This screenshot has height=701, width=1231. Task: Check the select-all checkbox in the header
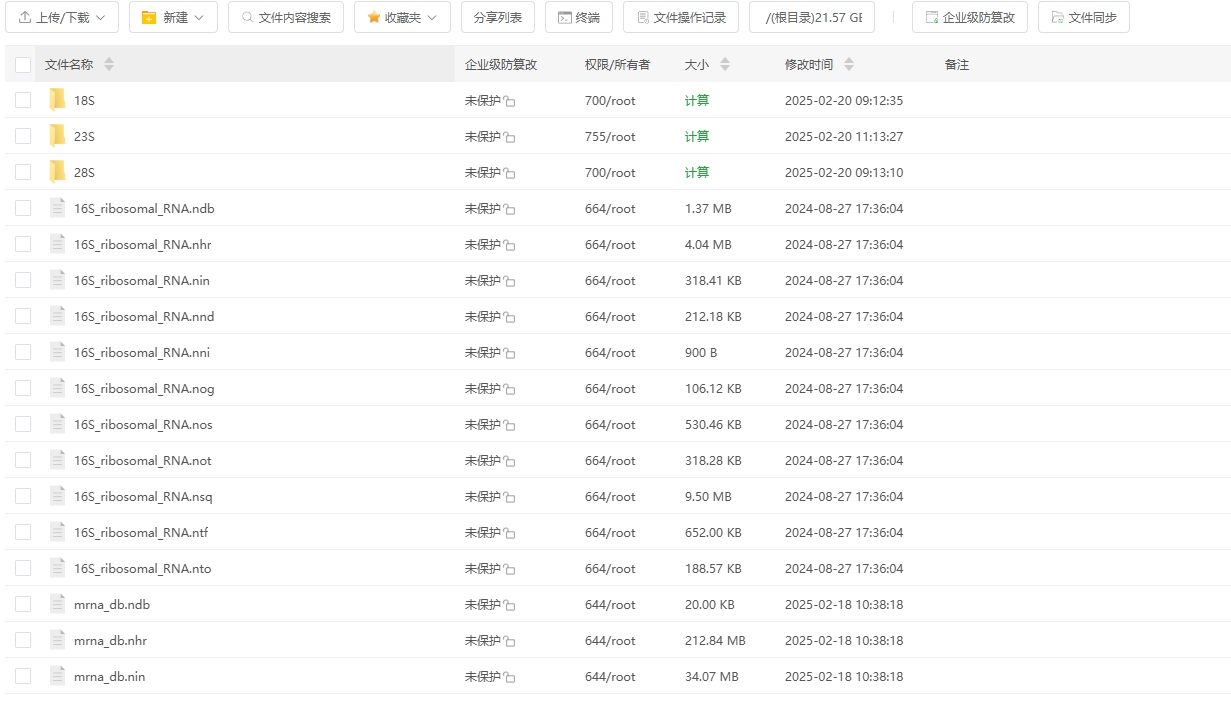coord(22,63)
